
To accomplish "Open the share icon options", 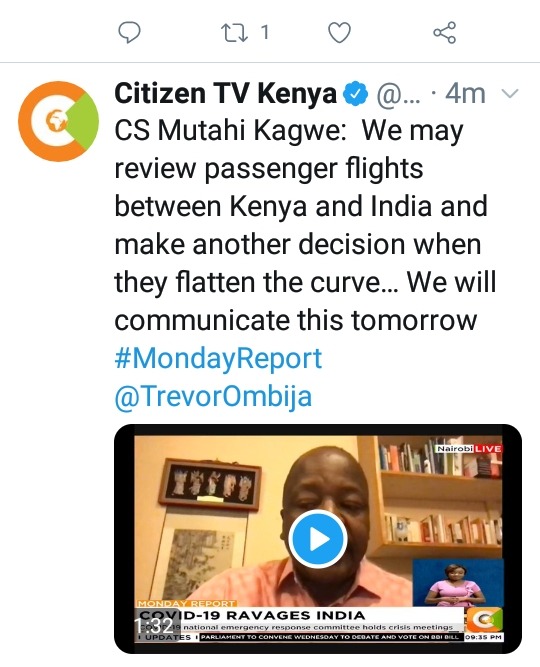I will point(445,32).
